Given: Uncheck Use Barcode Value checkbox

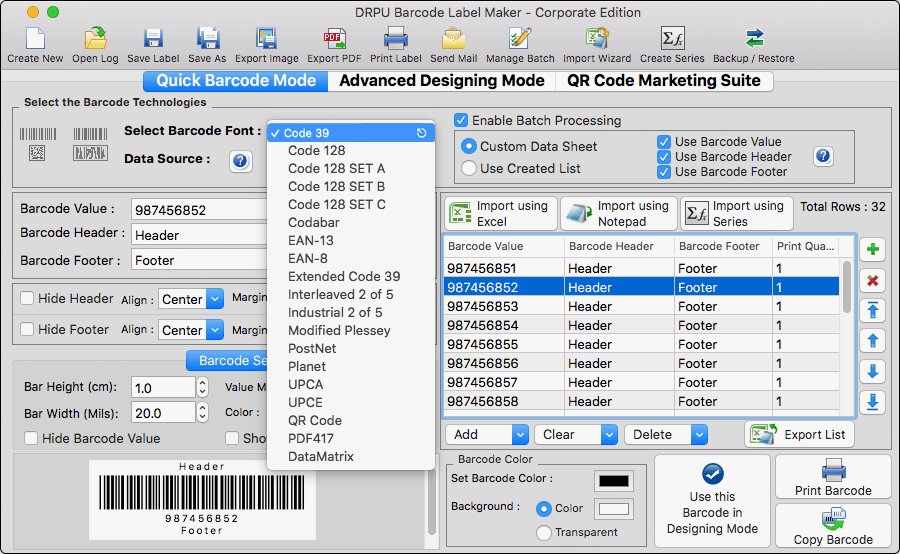Looking at the screenshot, I should point(664,142).
